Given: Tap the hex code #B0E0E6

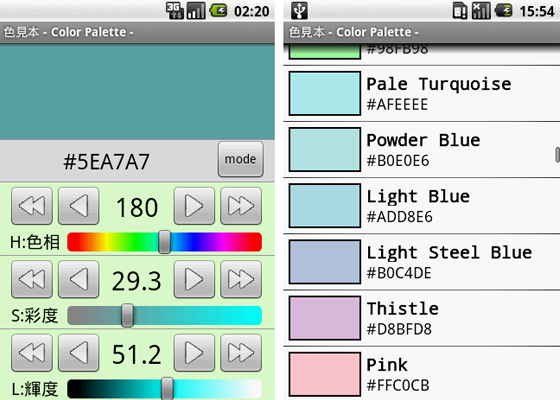Looking at the screenshot, I should 398,161.
